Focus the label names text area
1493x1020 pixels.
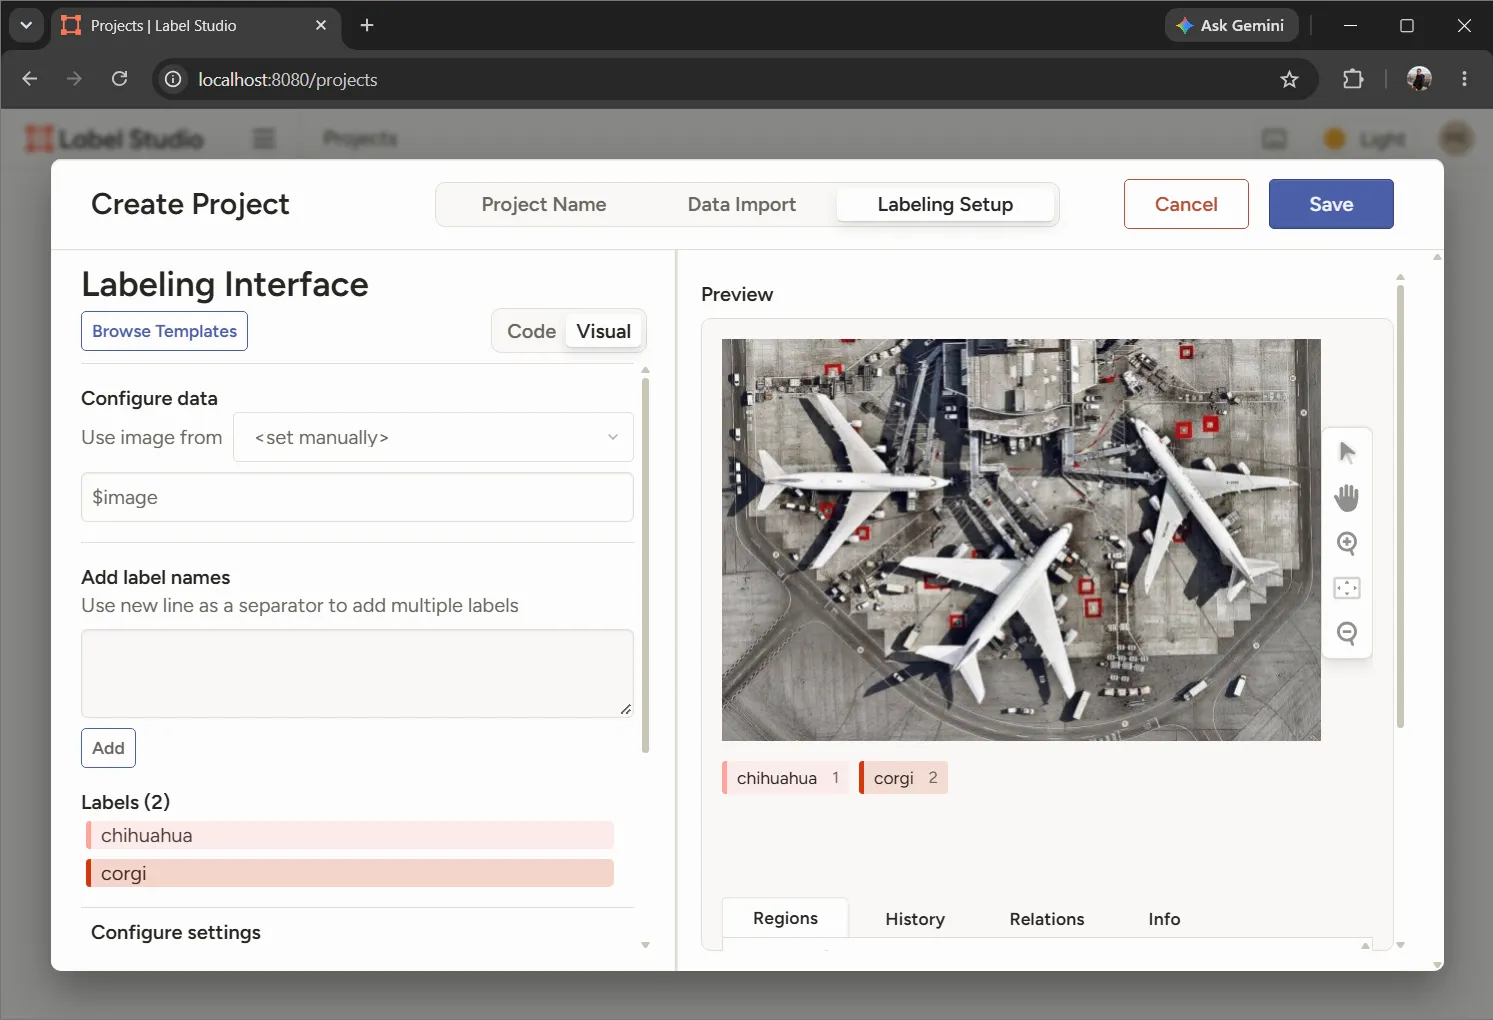357,673
